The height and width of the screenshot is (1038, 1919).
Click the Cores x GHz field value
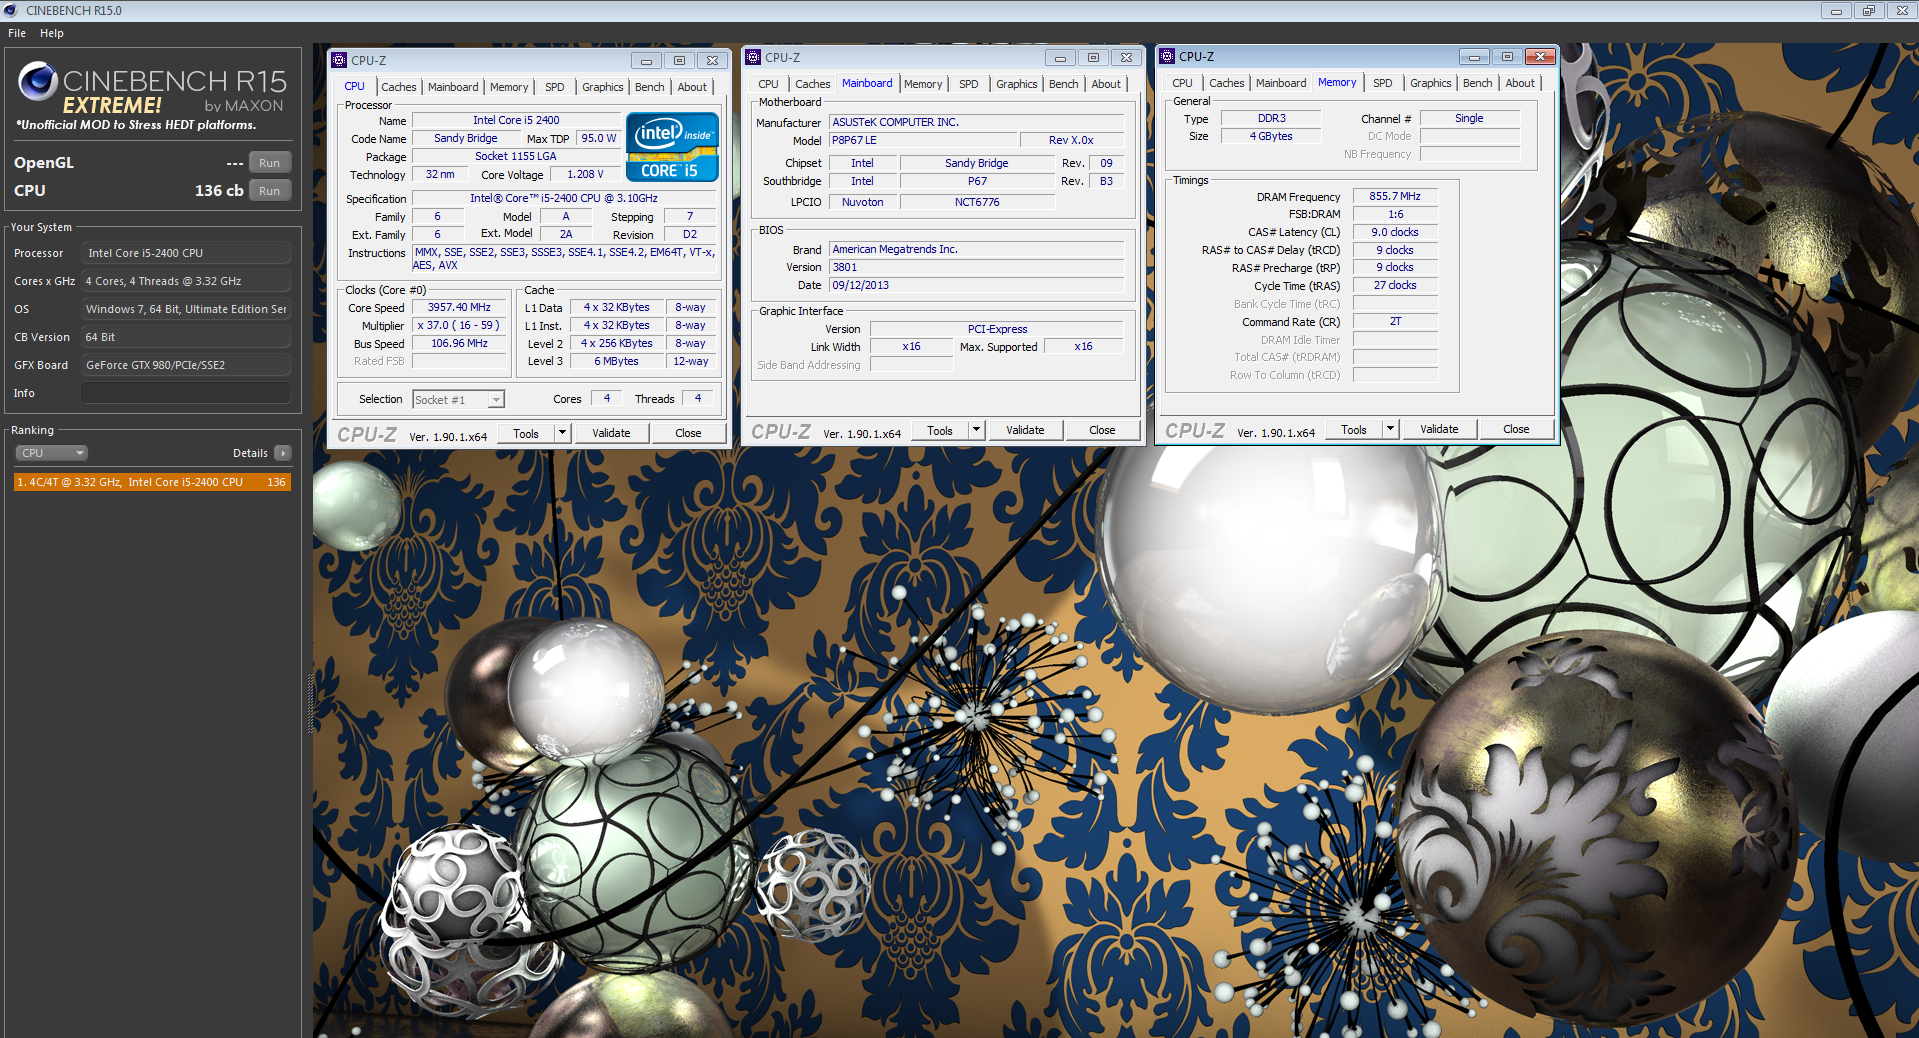click(x=186, y=281)
